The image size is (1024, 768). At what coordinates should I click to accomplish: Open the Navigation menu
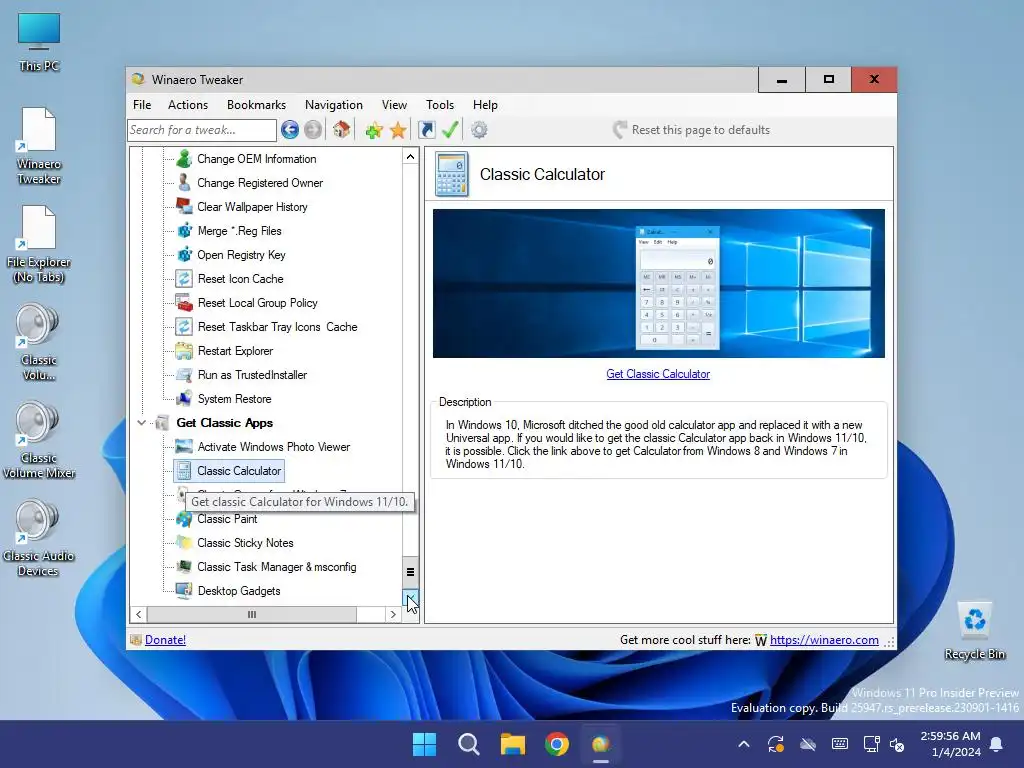(x=334, y=104)
